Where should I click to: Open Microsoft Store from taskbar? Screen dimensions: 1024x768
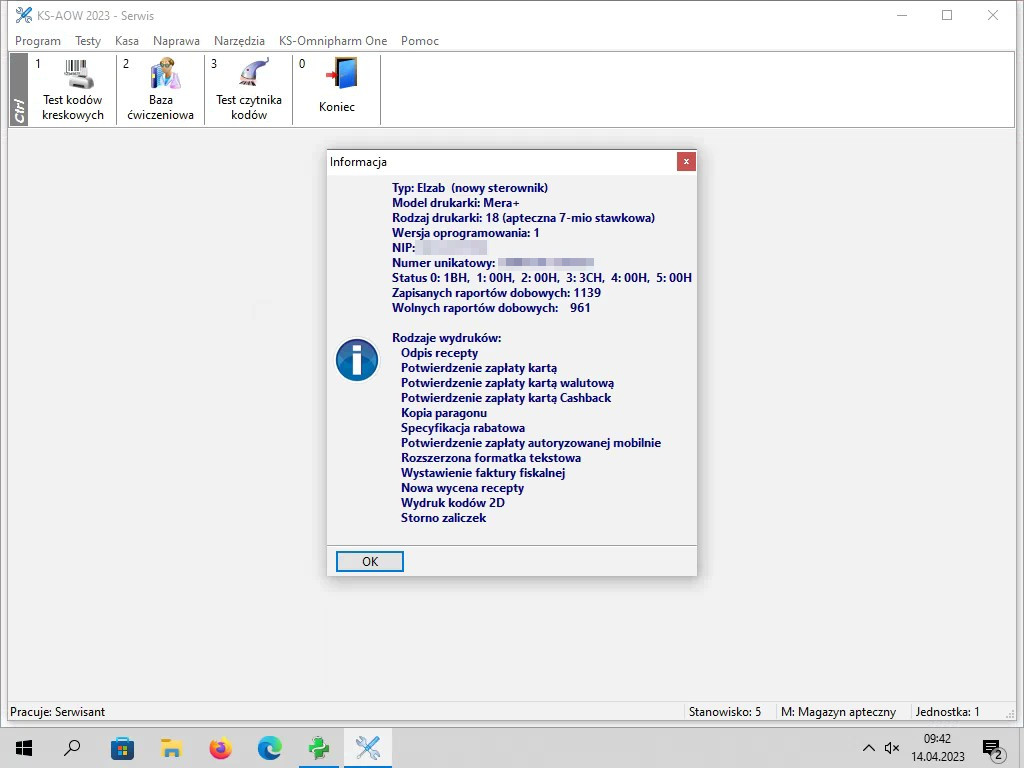pyautogui.click(x=122, y=748)
